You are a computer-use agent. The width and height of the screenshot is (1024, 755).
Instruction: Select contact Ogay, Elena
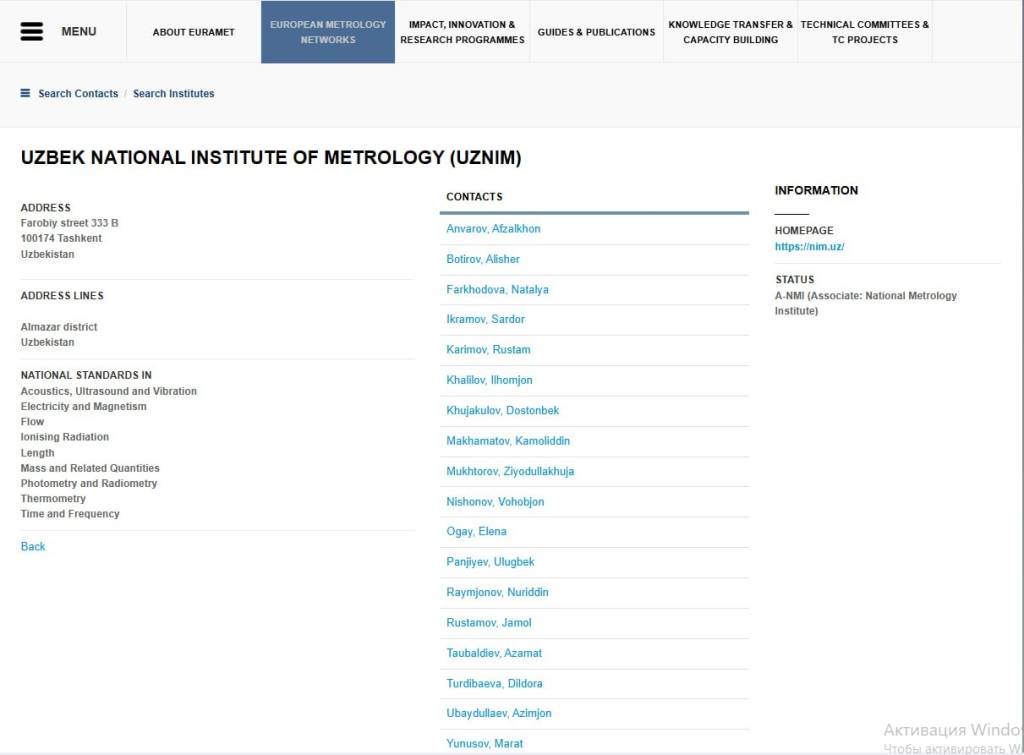(476, 531)
